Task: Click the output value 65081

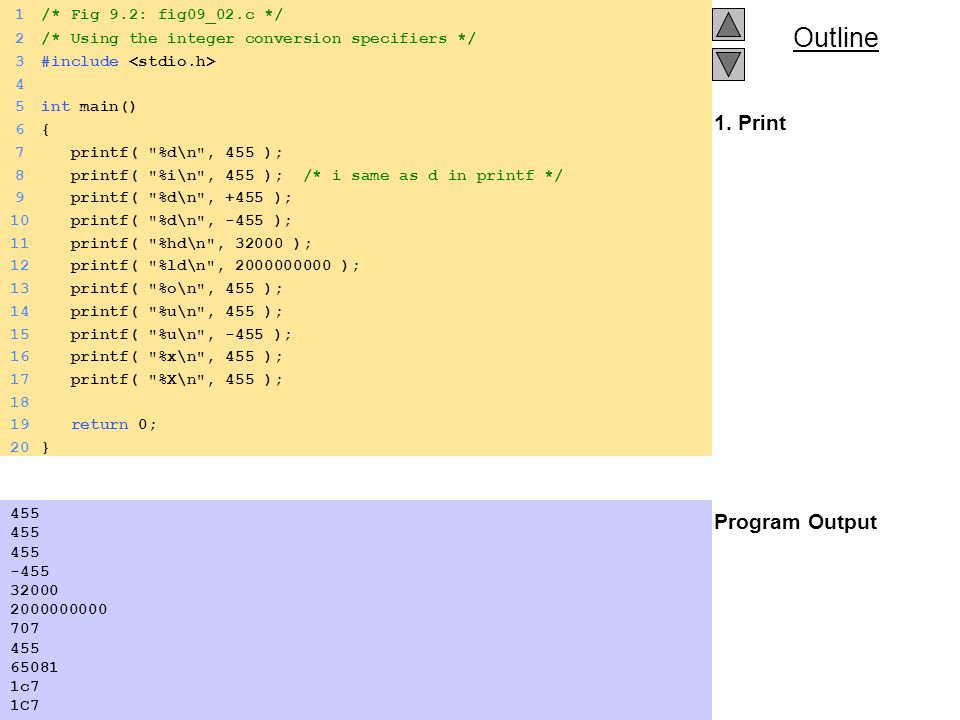Action: pyautogui.click(x=34, y=667)
